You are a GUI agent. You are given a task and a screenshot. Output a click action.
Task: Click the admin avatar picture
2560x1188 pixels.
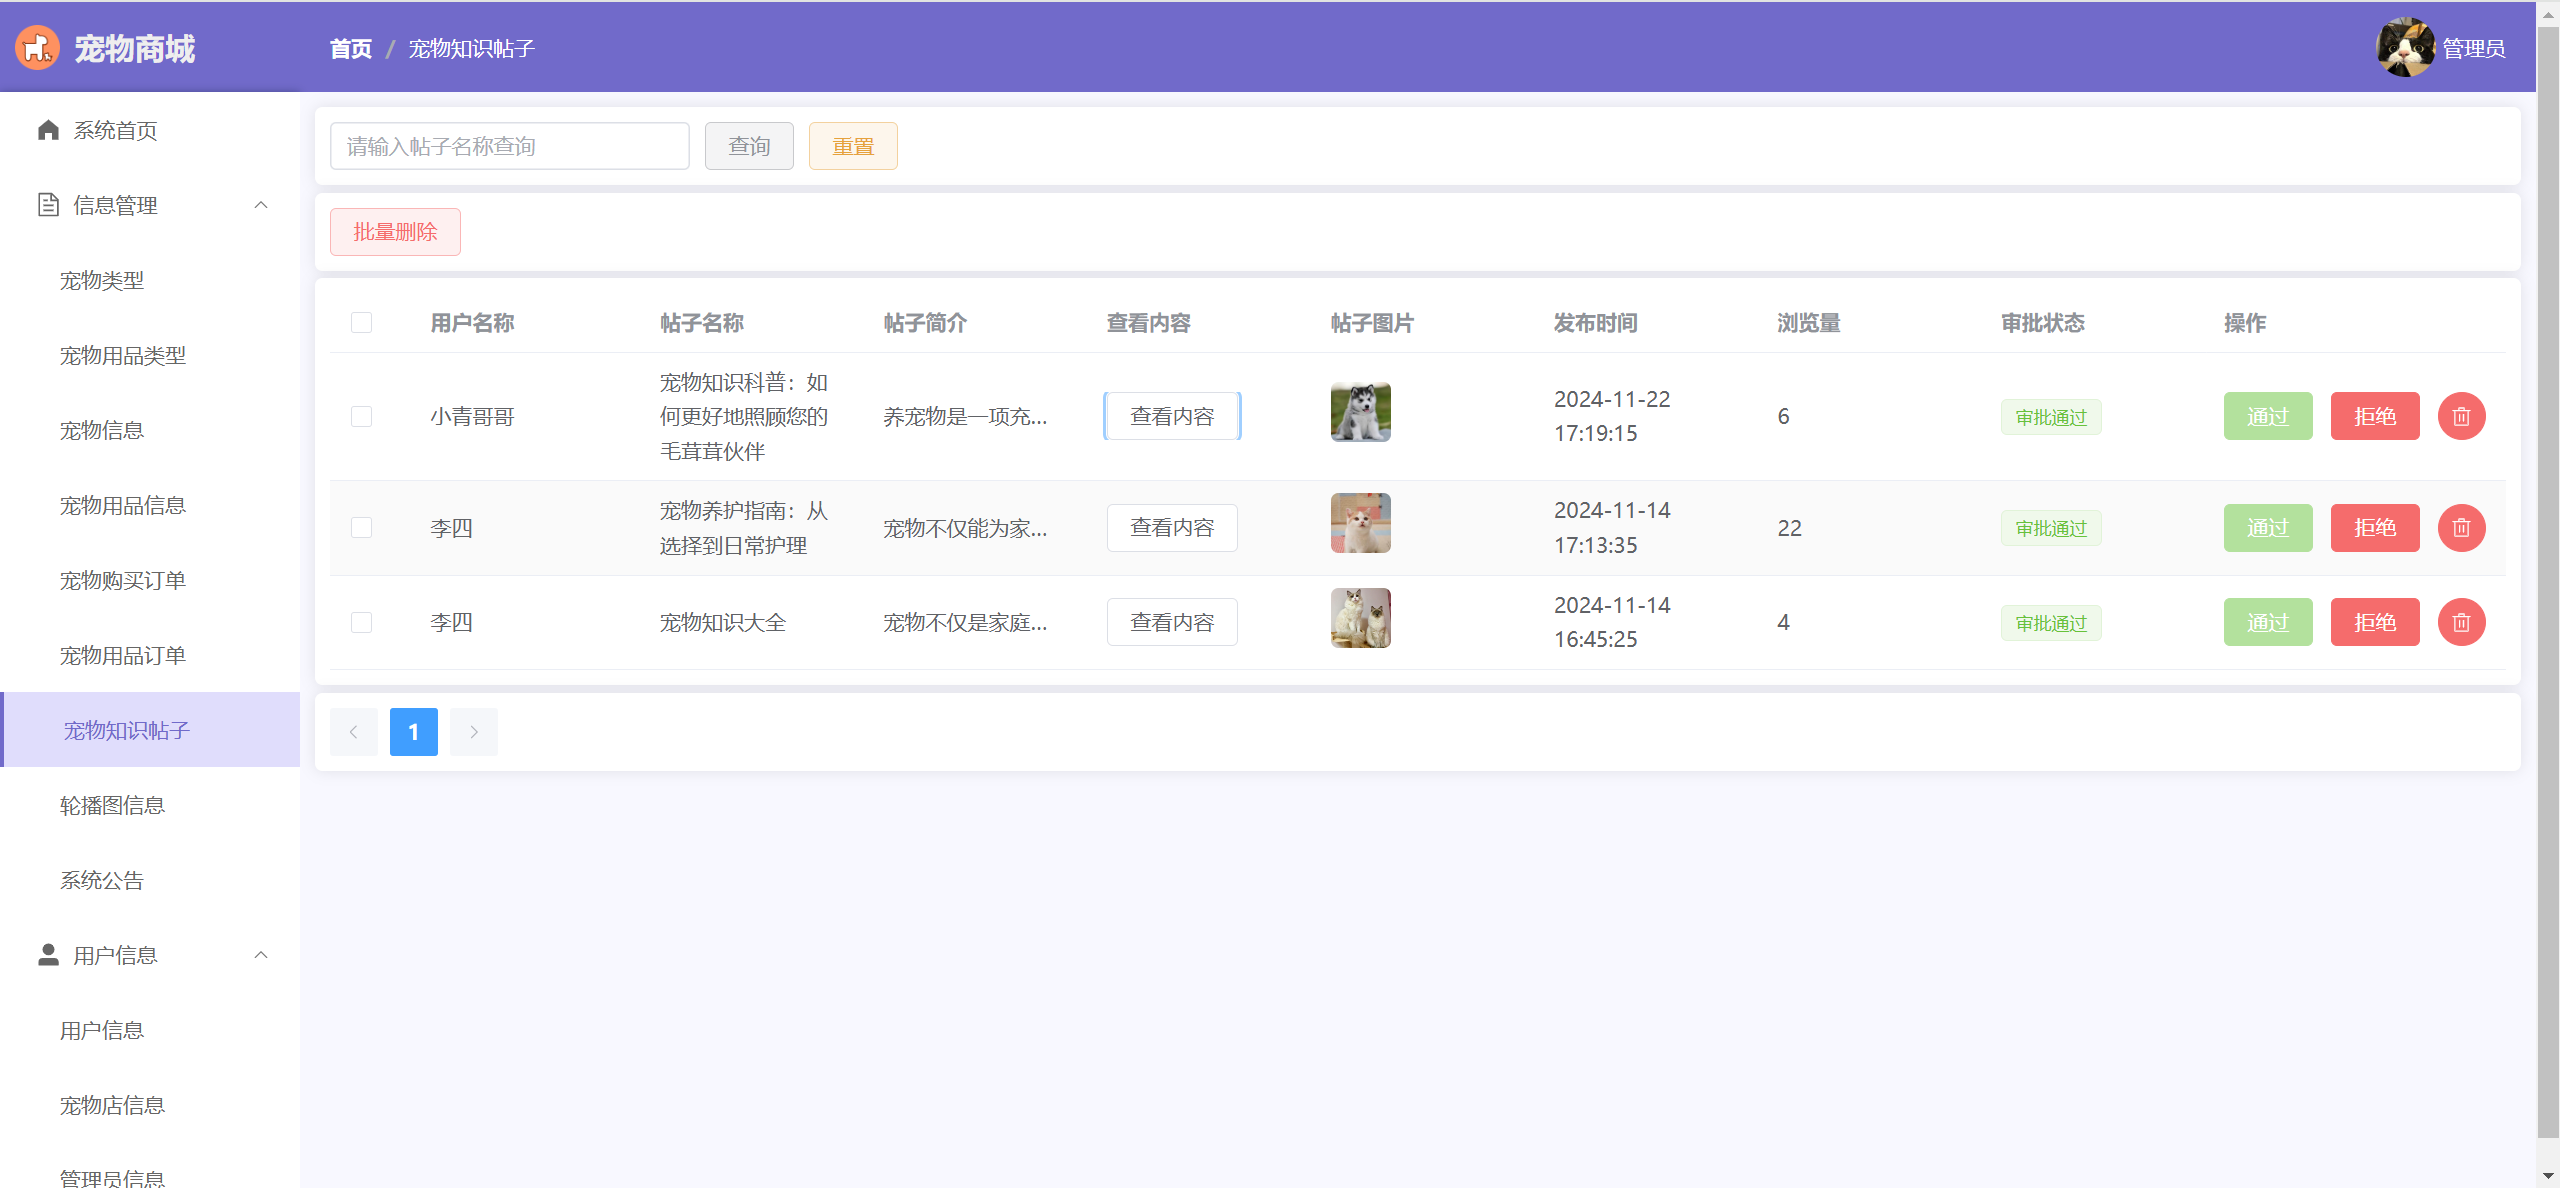(x=2404, y=47)
